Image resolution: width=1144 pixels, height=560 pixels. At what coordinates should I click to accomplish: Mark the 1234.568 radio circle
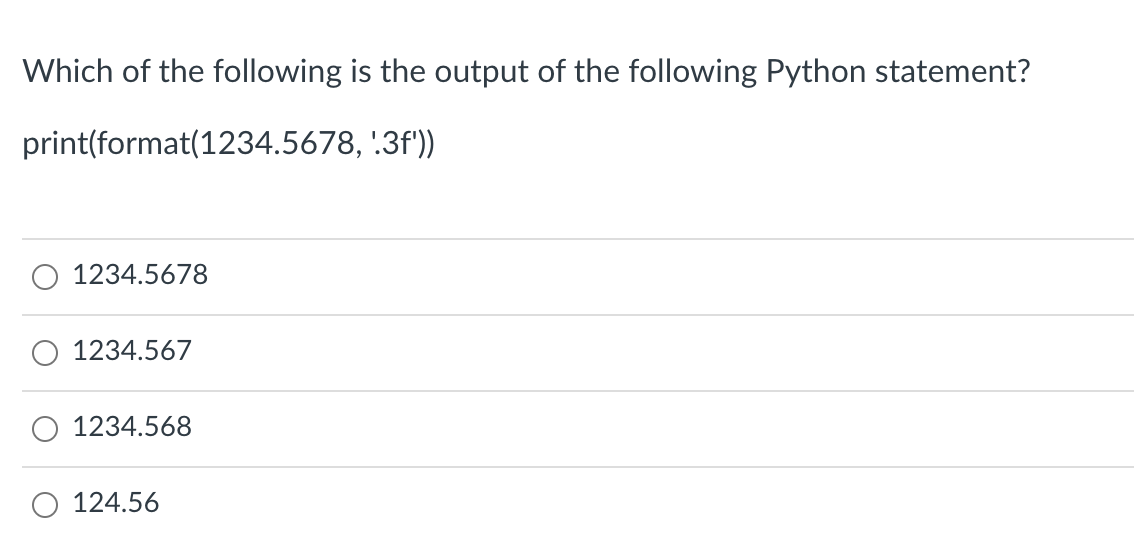click(x=45, y=429)
